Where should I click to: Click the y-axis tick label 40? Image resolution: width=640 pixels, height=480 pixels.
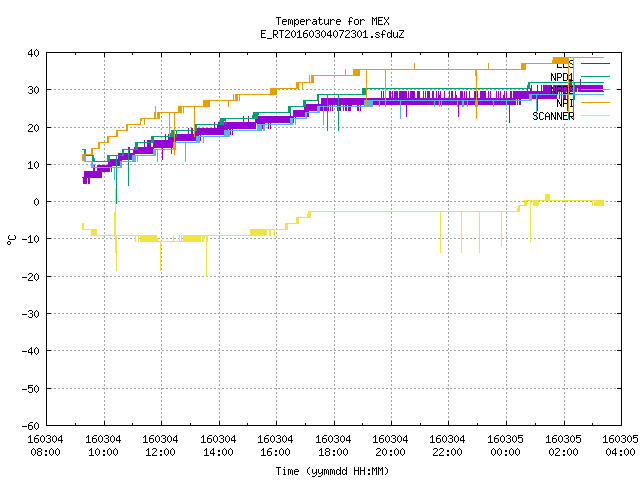(33, 53)
